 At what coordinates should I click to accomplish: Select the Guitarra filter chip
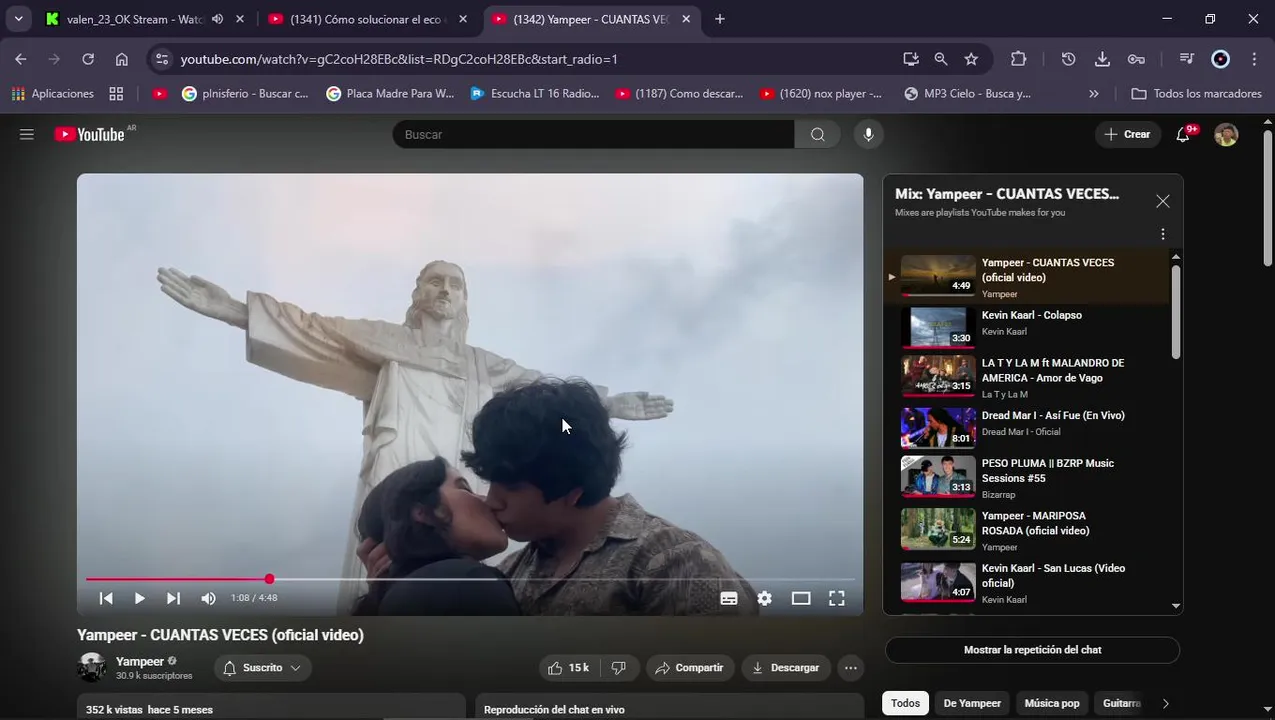coord(1121,703)
